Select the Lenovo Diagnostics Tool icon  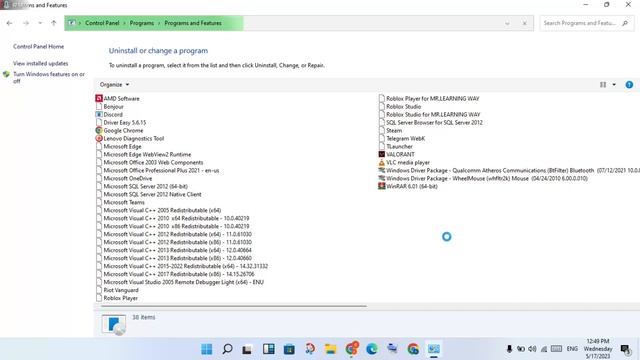(x=99, y=138)
